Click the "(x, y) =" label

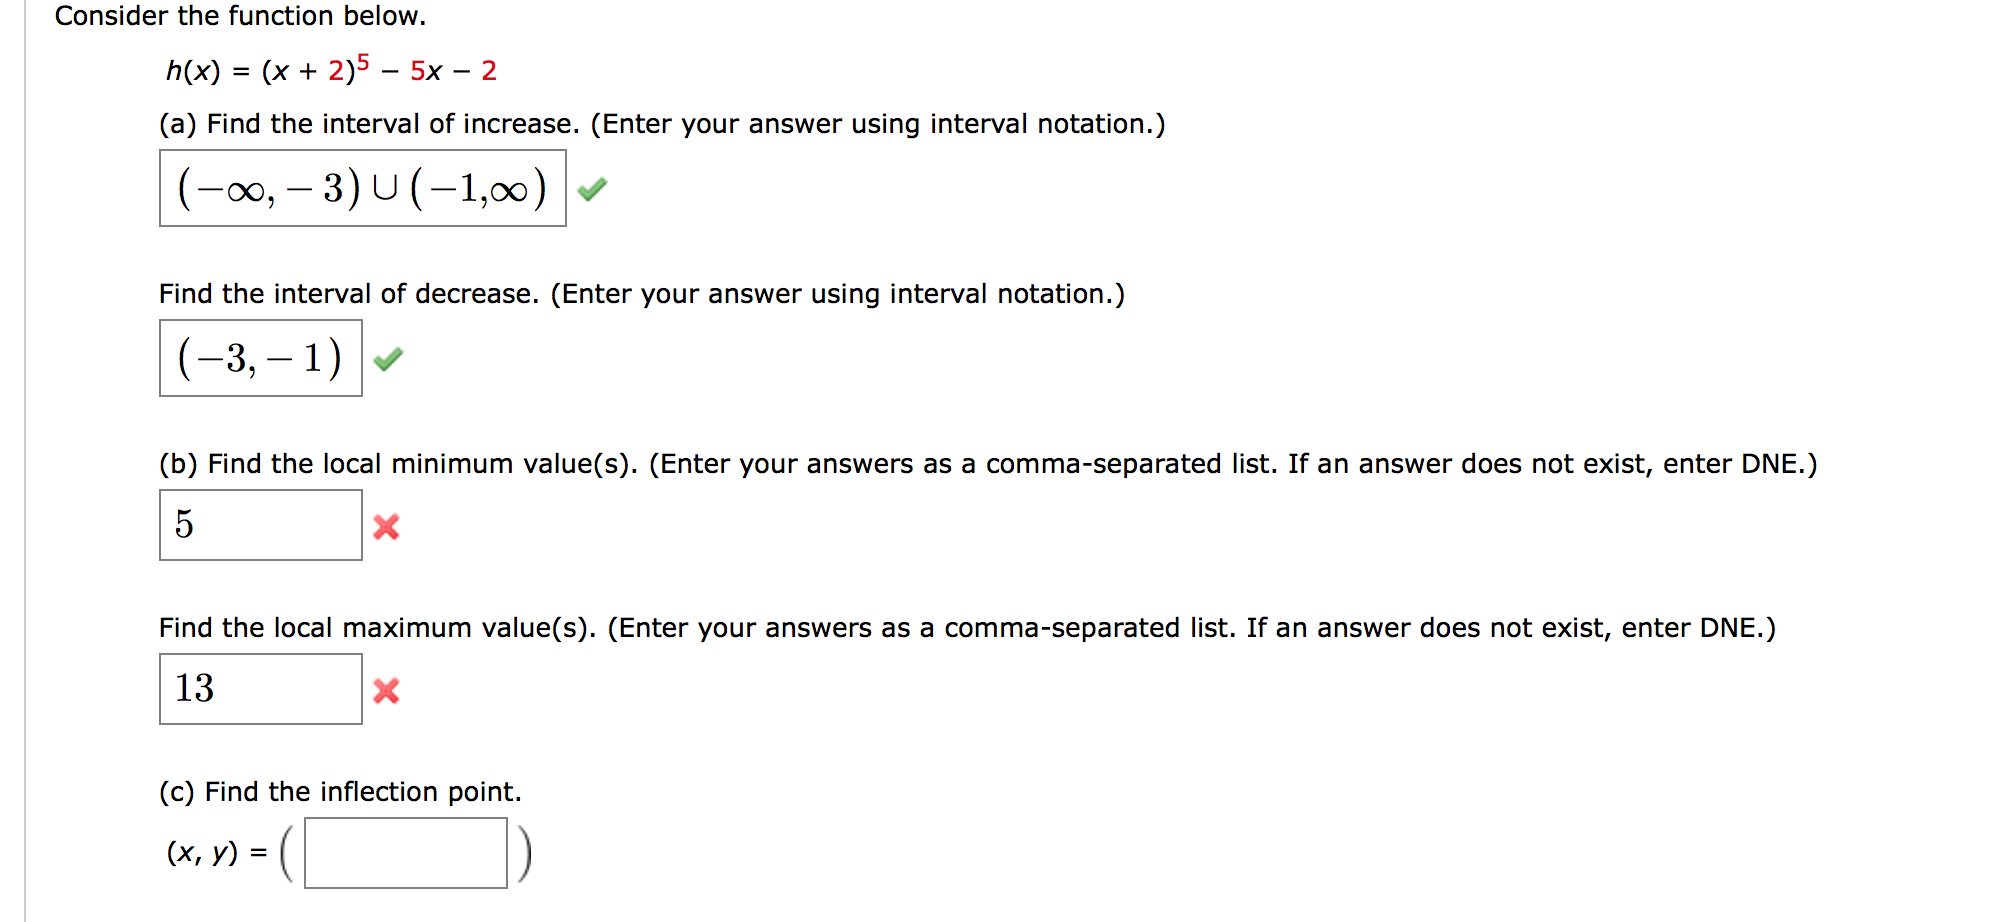coord(217,853)
